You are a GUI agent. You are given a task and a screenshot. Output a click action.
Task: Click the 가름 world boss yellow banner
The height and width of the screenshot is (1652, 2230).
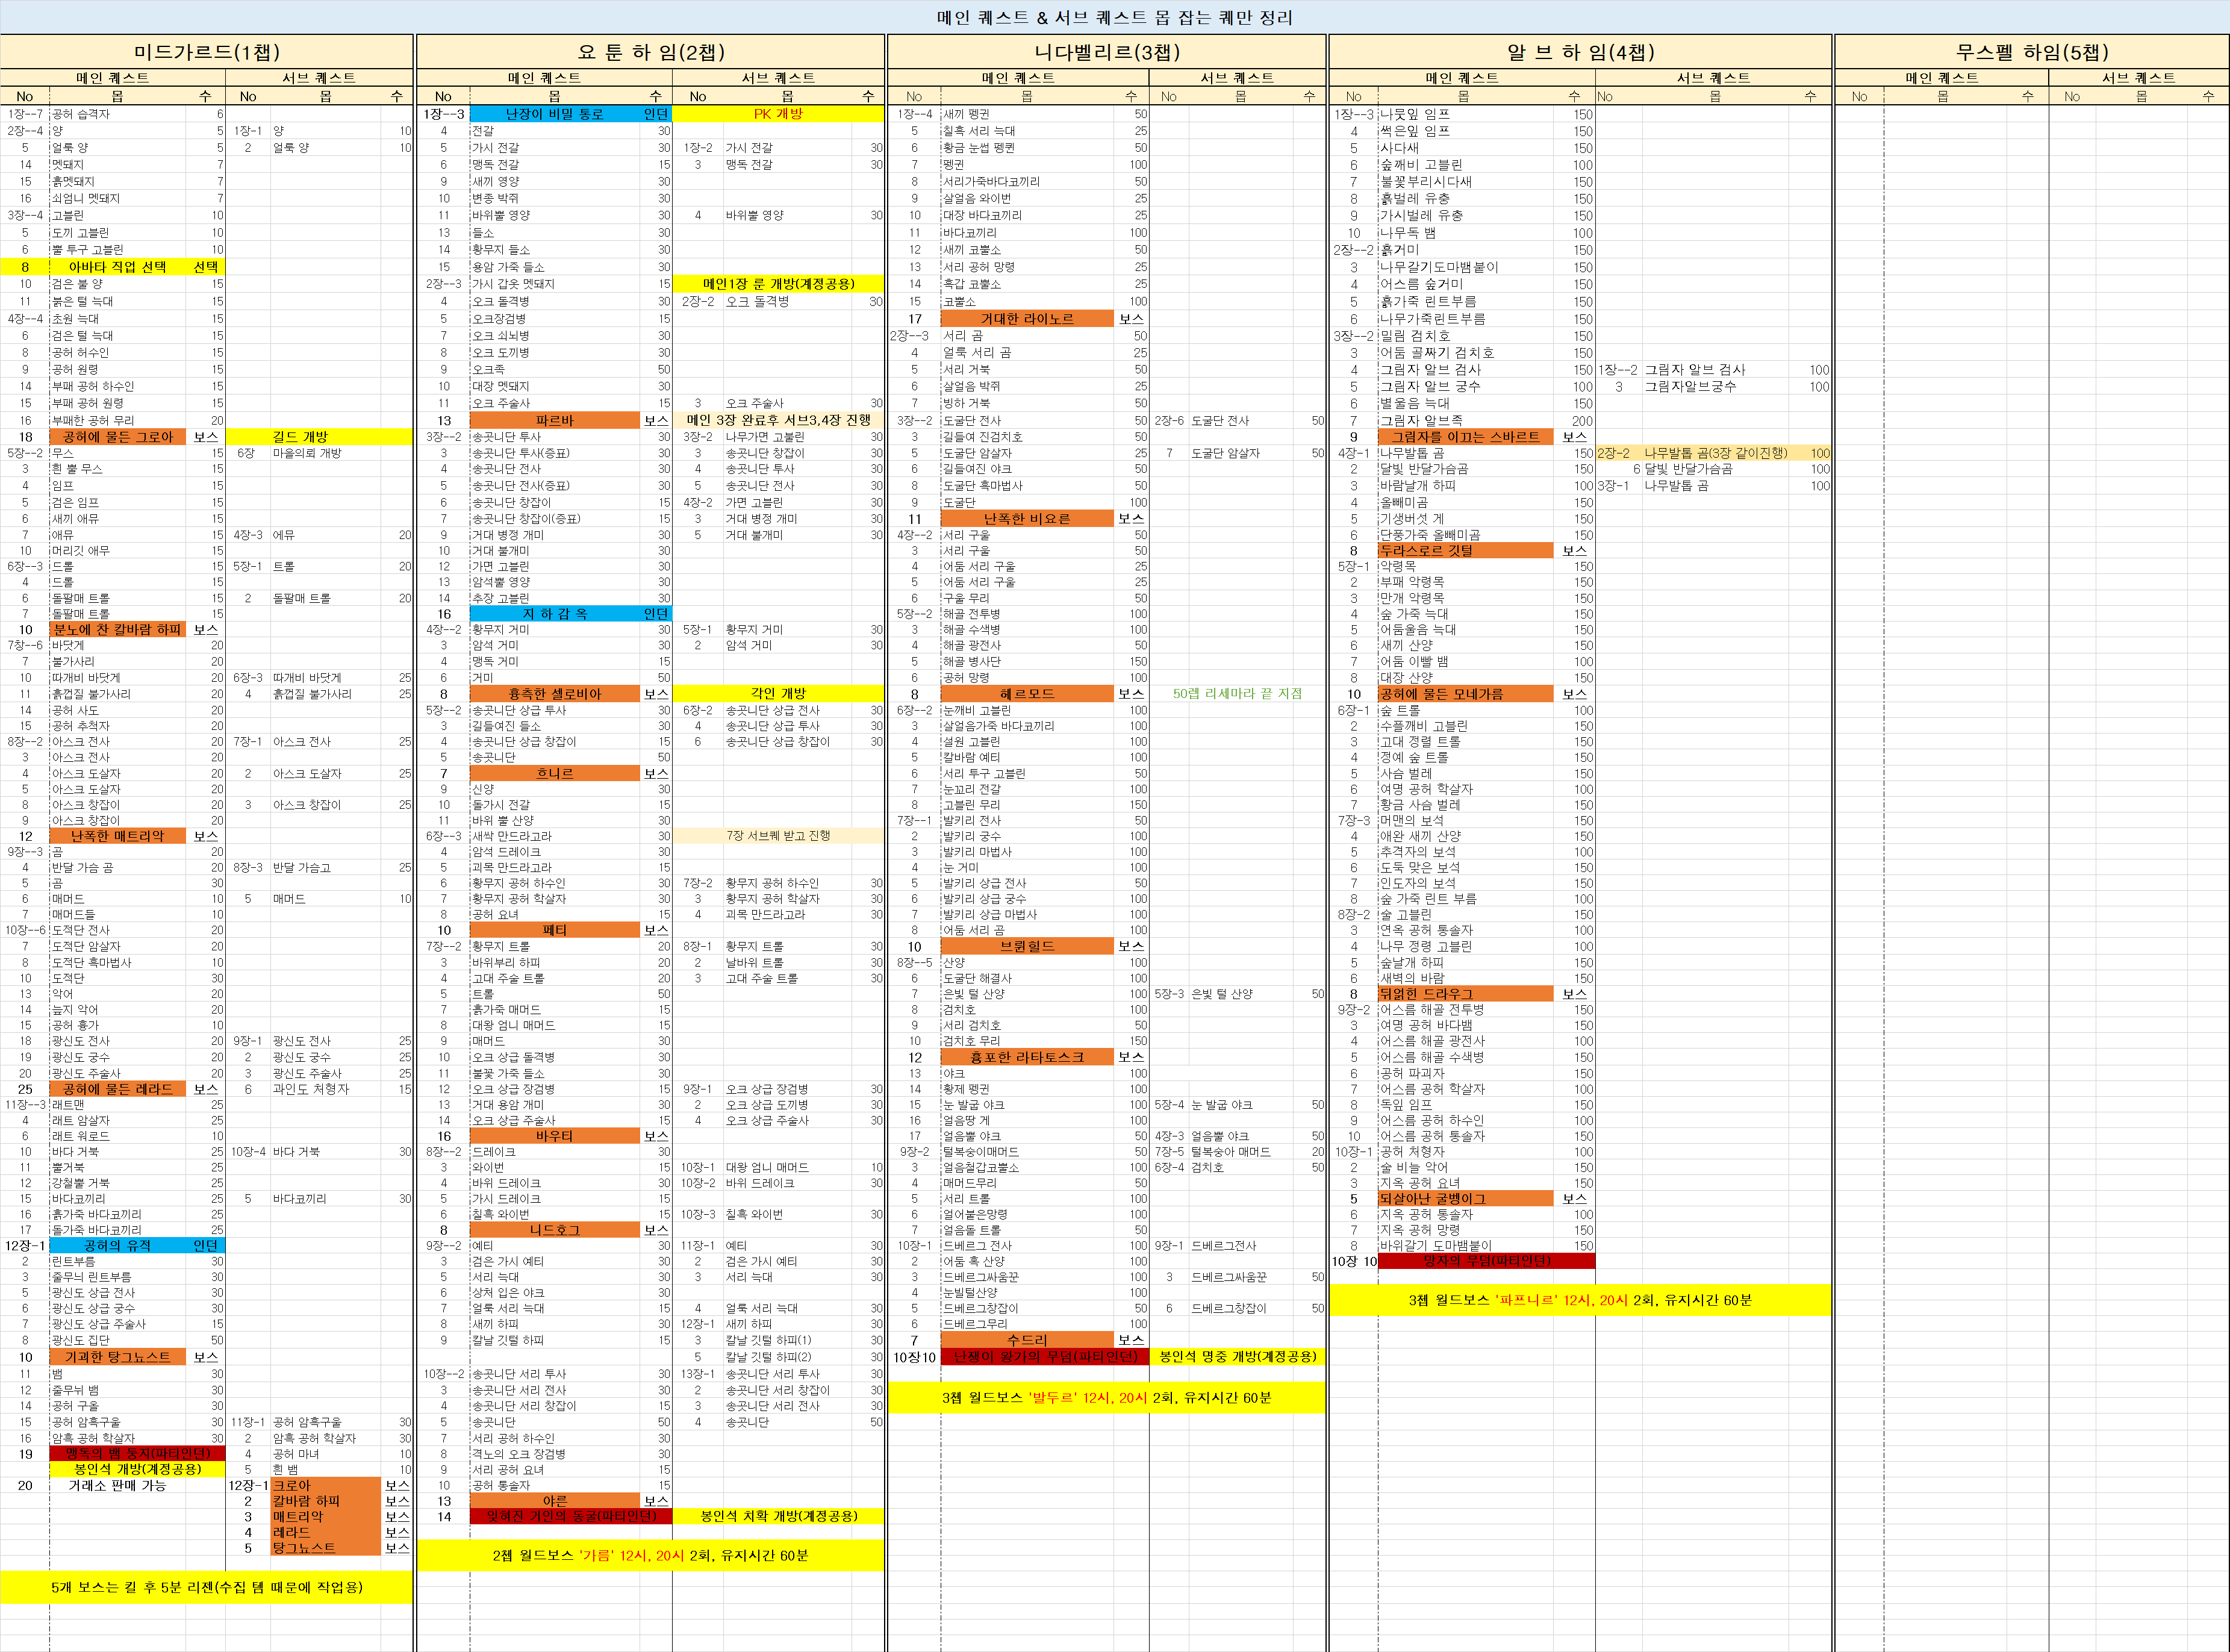pyautogui.click(x=650, y=1555)
